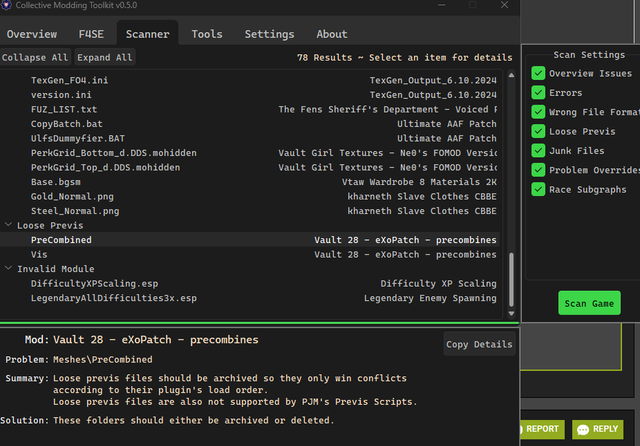The image size is (640, 446).
Task: Click the results scrollbar down arrow
Action: [x=511, y=314]
